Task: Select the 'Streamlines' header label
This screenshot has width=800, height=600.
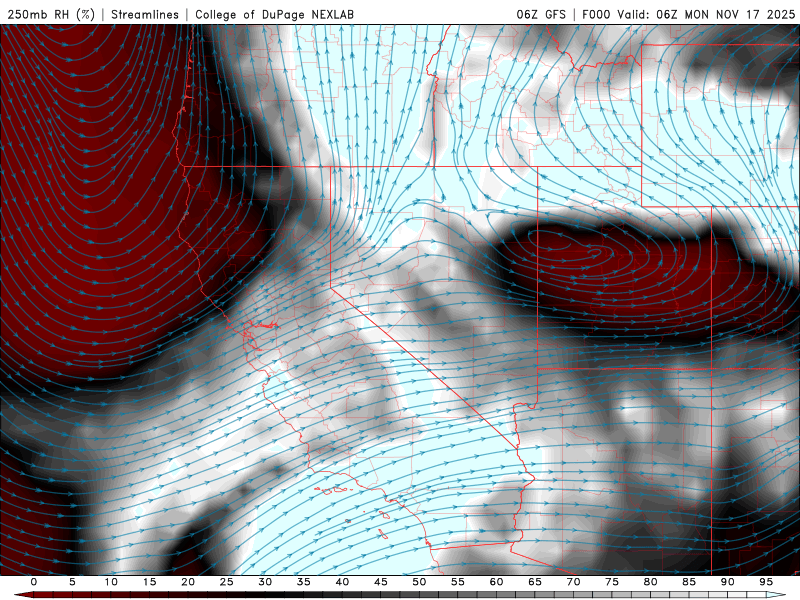Action: 145,14
